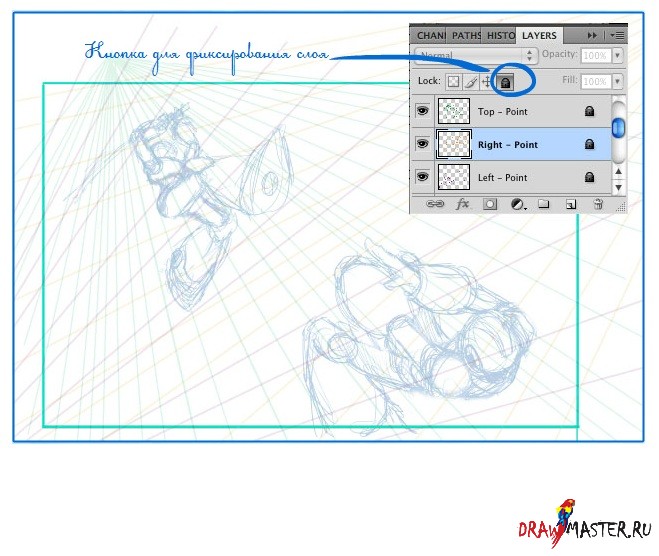Select the Left - Point layer name
The height and width of the screenshot is (556, 659).
click(502, 178)
